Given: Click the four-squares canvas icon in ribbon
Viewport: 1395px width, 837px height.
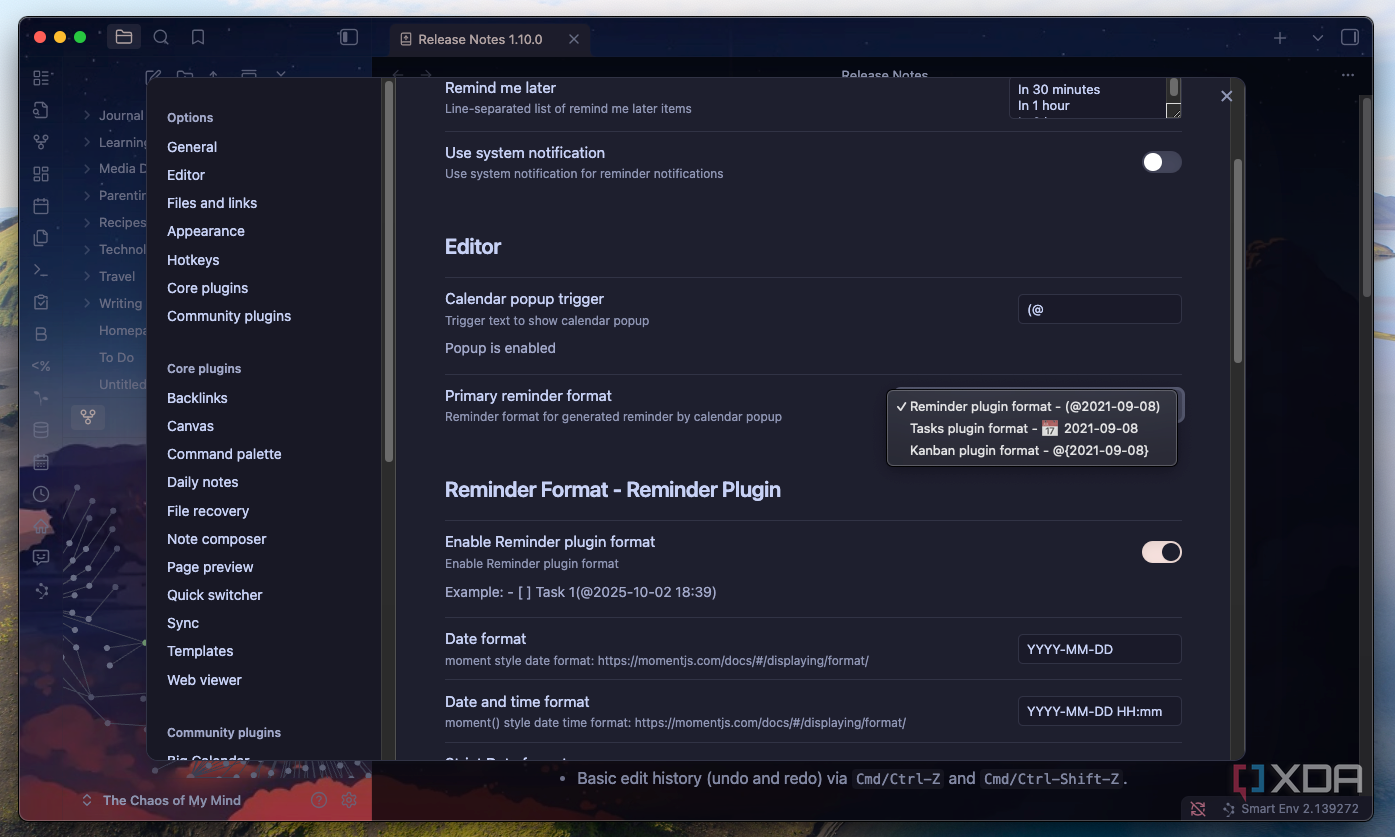Looking at the screenshot, I should pyautogui.click(x=41, y=174).
